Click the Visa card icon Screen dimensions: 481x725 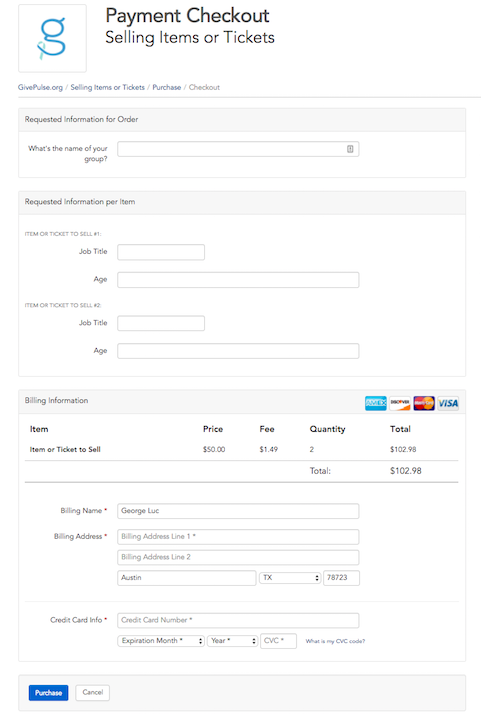click(448, 403)
